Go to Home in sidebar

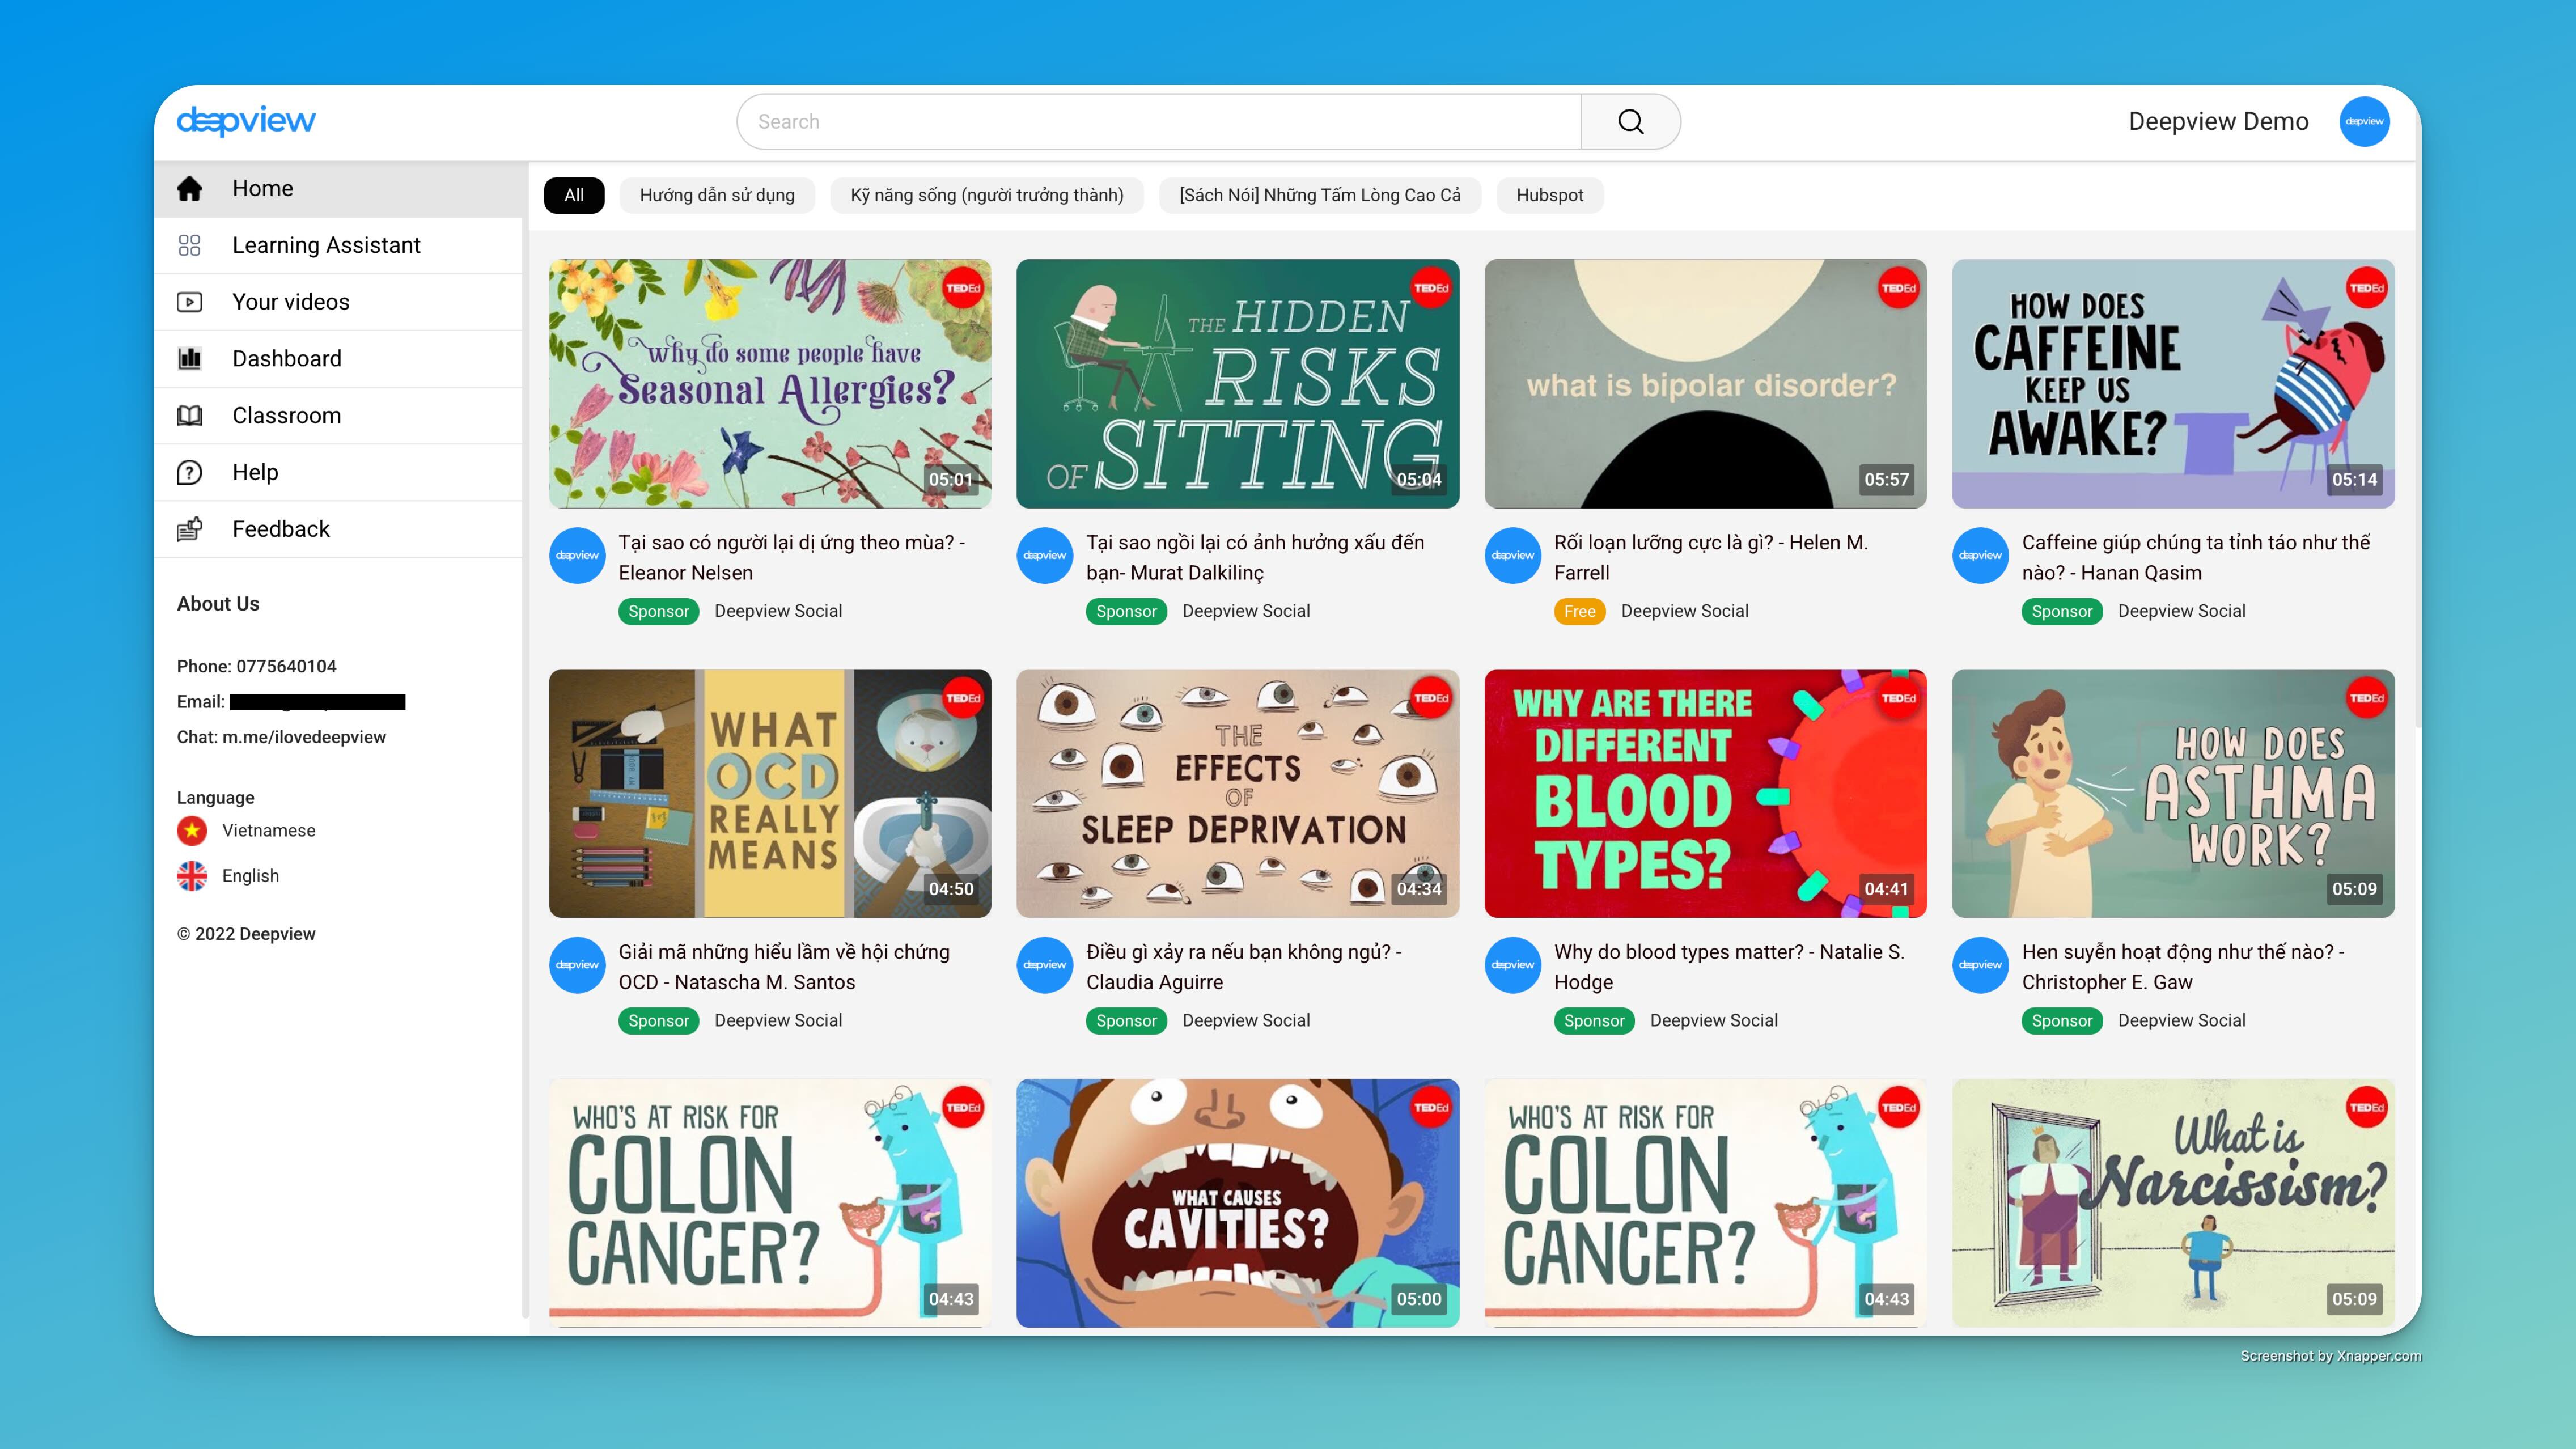339,189
